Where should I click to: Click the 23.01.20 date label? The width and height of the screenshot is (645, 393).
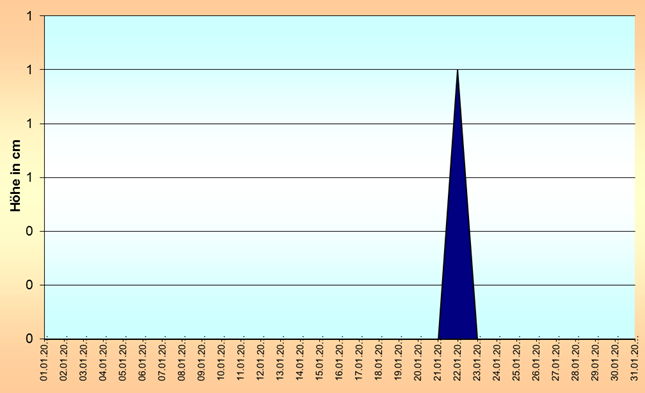point(477,362)
